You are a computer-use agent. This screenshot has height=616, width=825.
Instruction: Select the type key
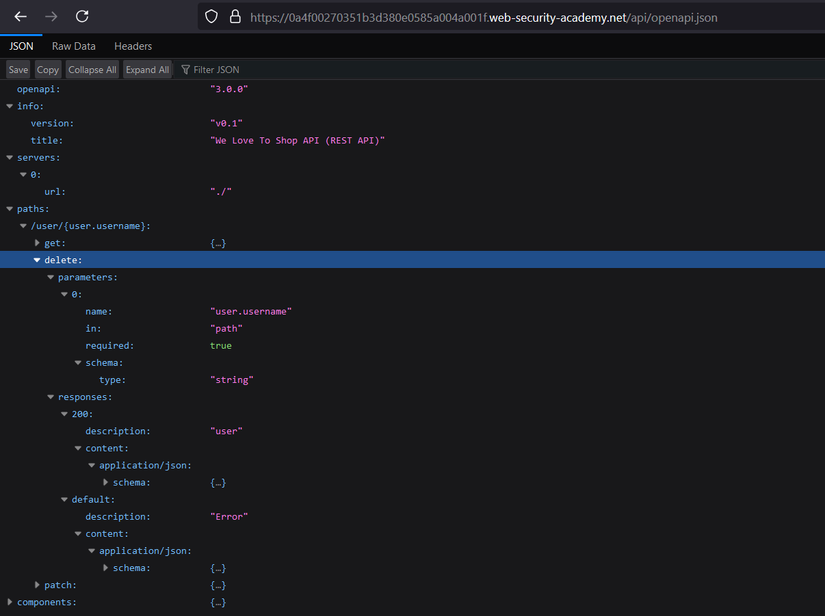(x=112, y=380)
